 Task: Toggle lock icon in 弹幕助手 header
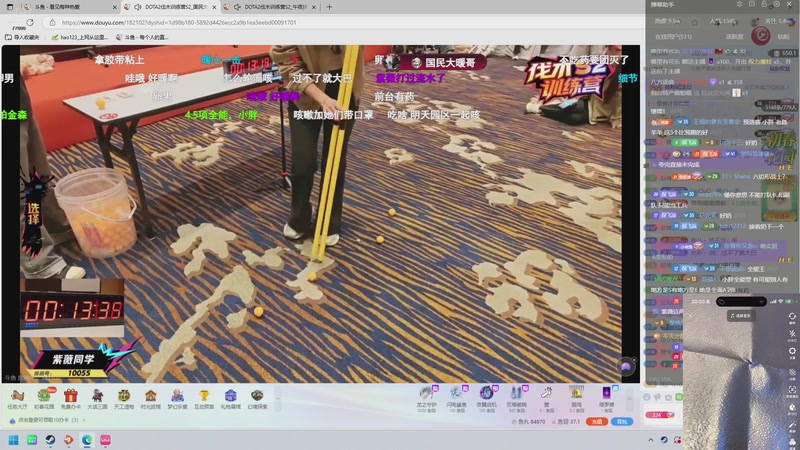[764, 4]
